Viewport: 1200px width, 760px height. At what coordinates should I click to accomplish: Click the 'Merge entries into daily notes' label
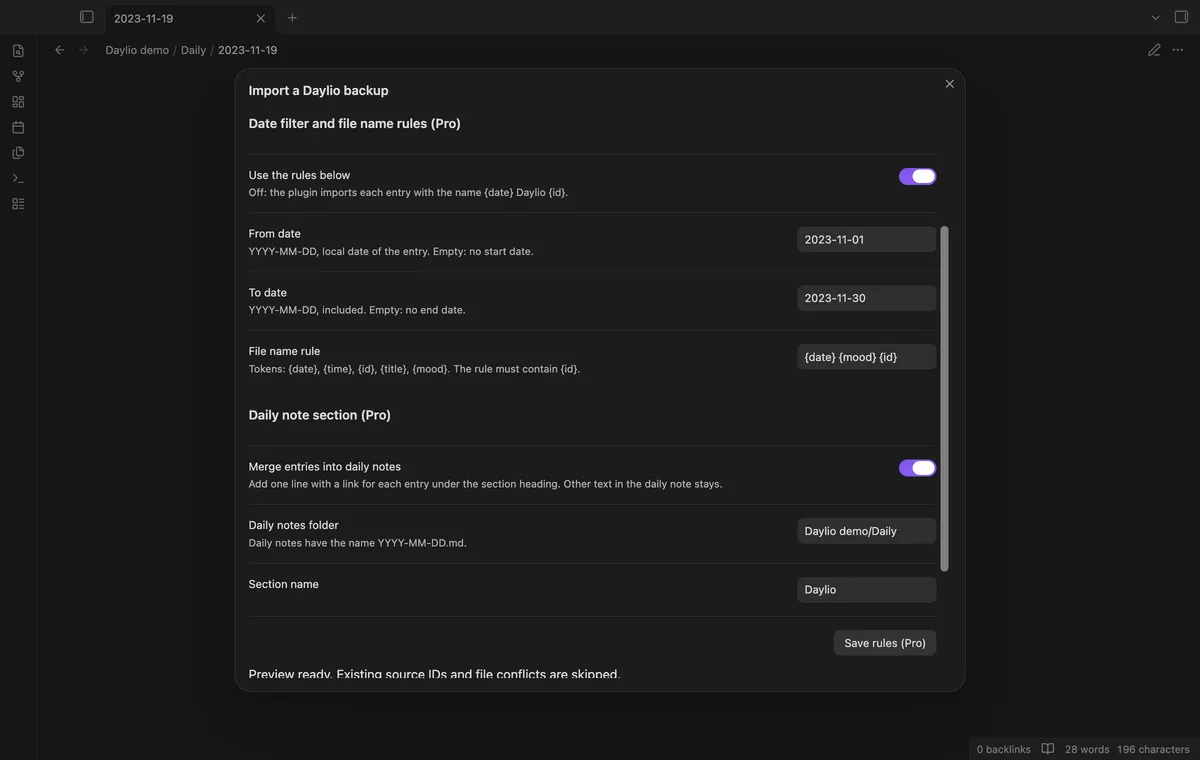[324, 467]
